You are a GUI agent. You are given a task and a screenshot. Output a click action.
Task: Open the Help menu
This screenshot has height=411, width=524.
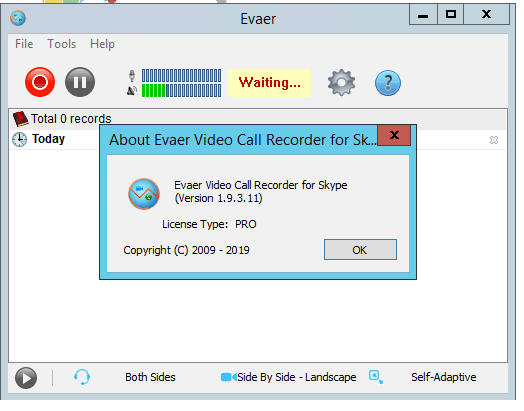tap(103, 44)
